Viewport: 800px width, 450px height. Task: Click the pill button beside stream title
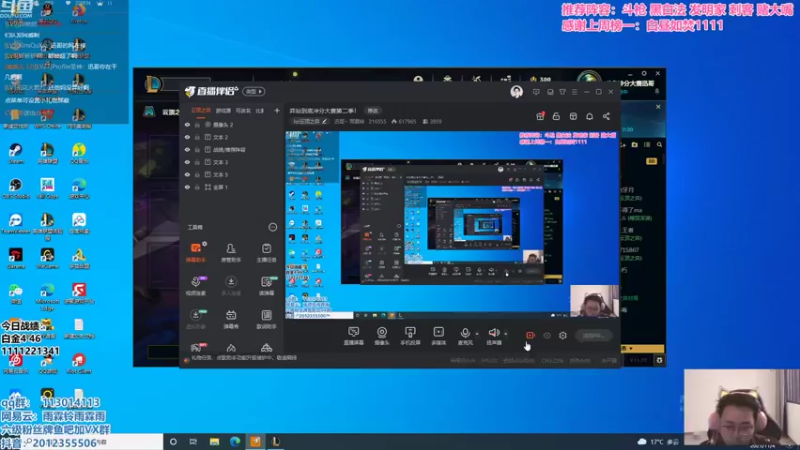click(373, 111)
